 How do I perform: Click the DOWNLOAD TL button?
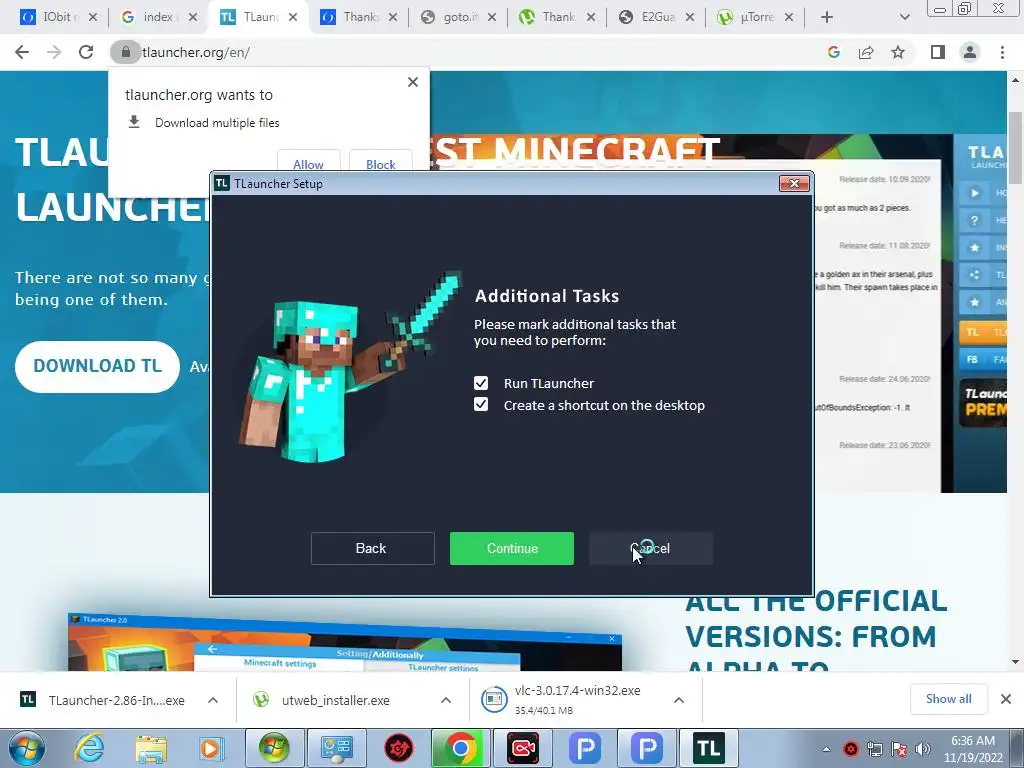97,366
